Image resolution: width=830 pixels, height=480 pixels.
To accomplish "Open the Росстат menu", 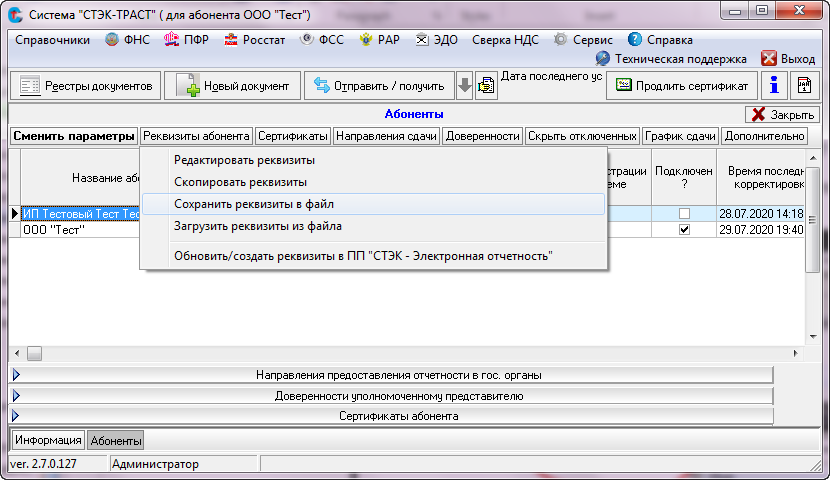I will pyautogui.click(x=255, y=40).
